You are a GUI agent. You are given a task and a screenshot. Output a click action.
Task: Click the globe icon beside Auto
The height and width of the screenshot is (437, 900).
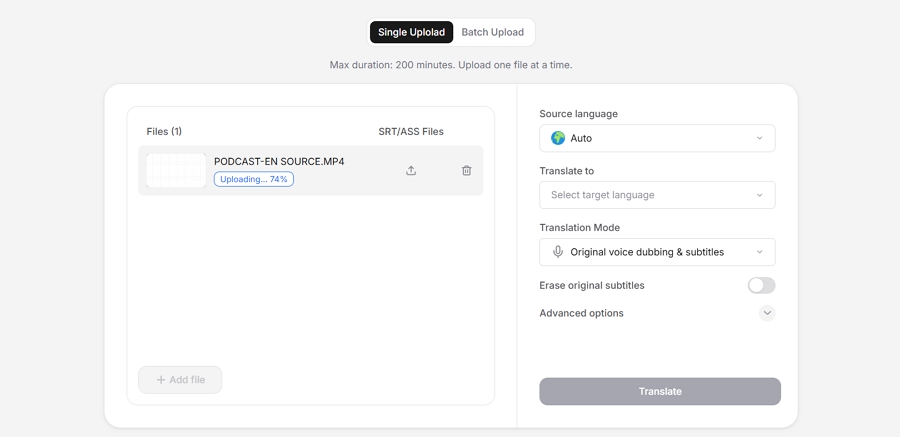tap(558, 138)
